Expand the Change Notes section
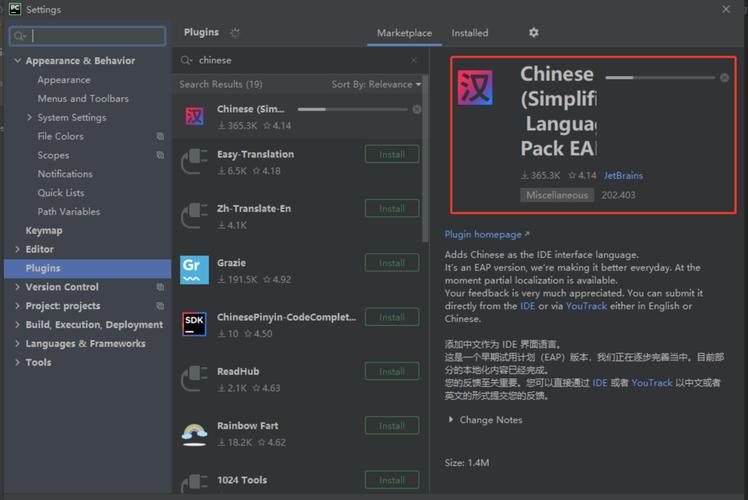748x500 pixels. (x=451, y=420)
